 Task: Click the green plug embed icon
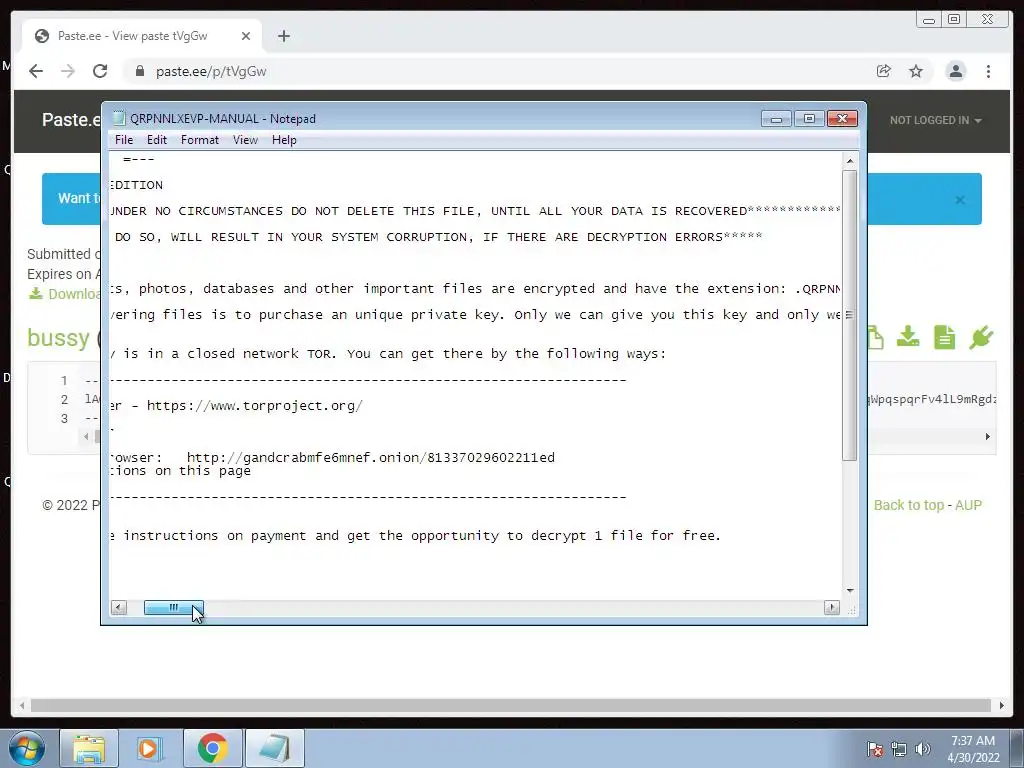click(x=981, y=337)
